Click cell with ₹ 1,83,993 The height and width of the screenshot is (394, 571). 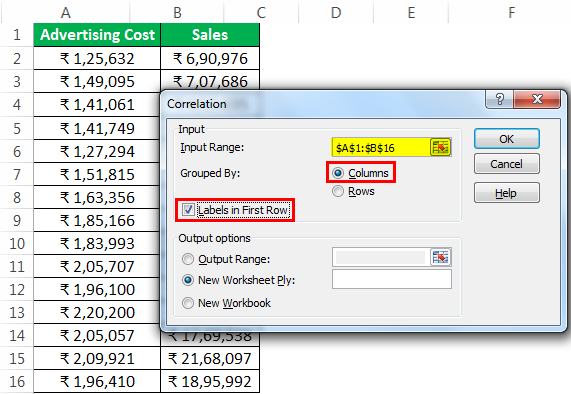97,243
